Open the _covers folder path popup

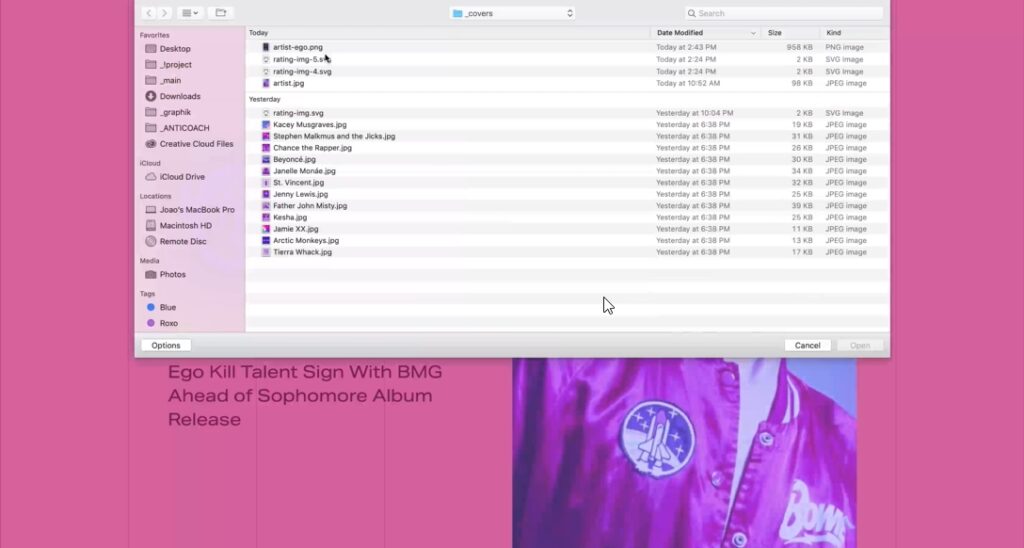512,13
